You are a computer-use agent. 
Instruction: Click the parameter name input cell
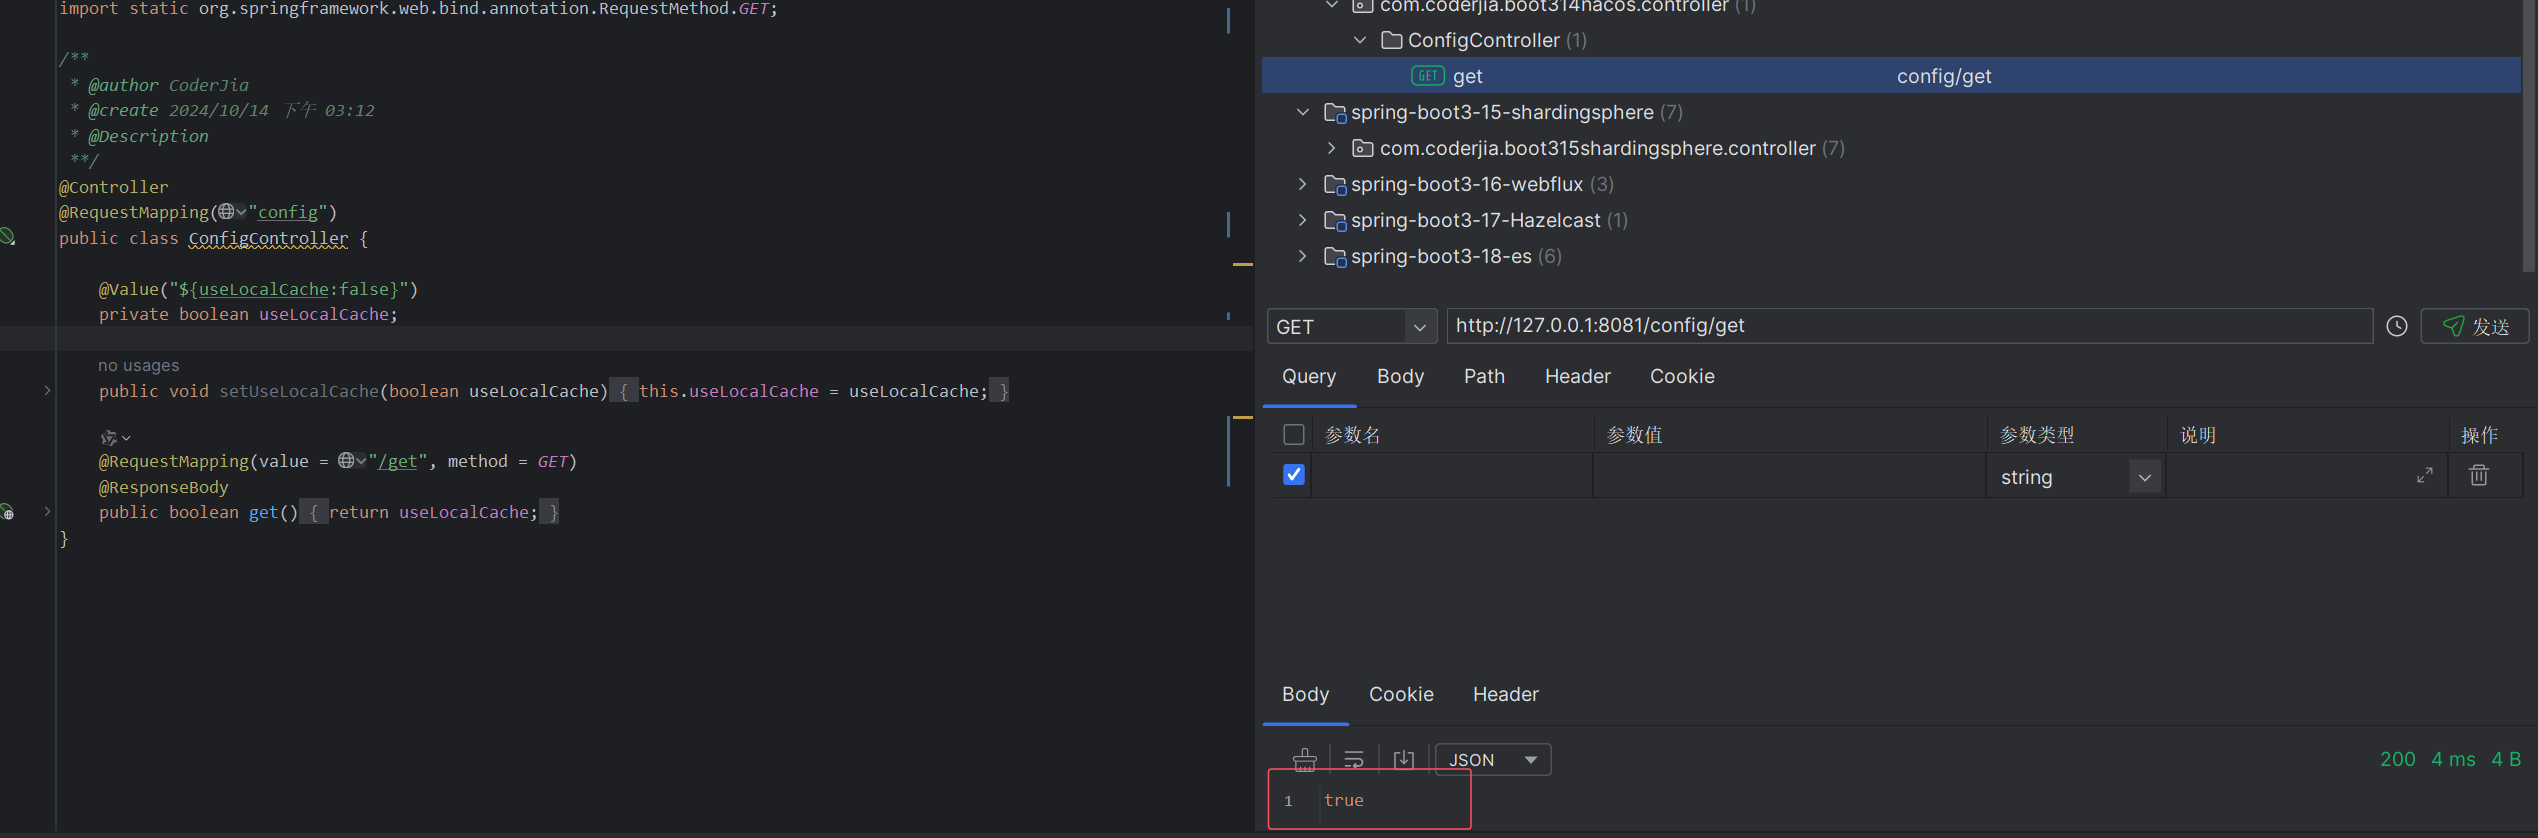[x=1452, y=475]
